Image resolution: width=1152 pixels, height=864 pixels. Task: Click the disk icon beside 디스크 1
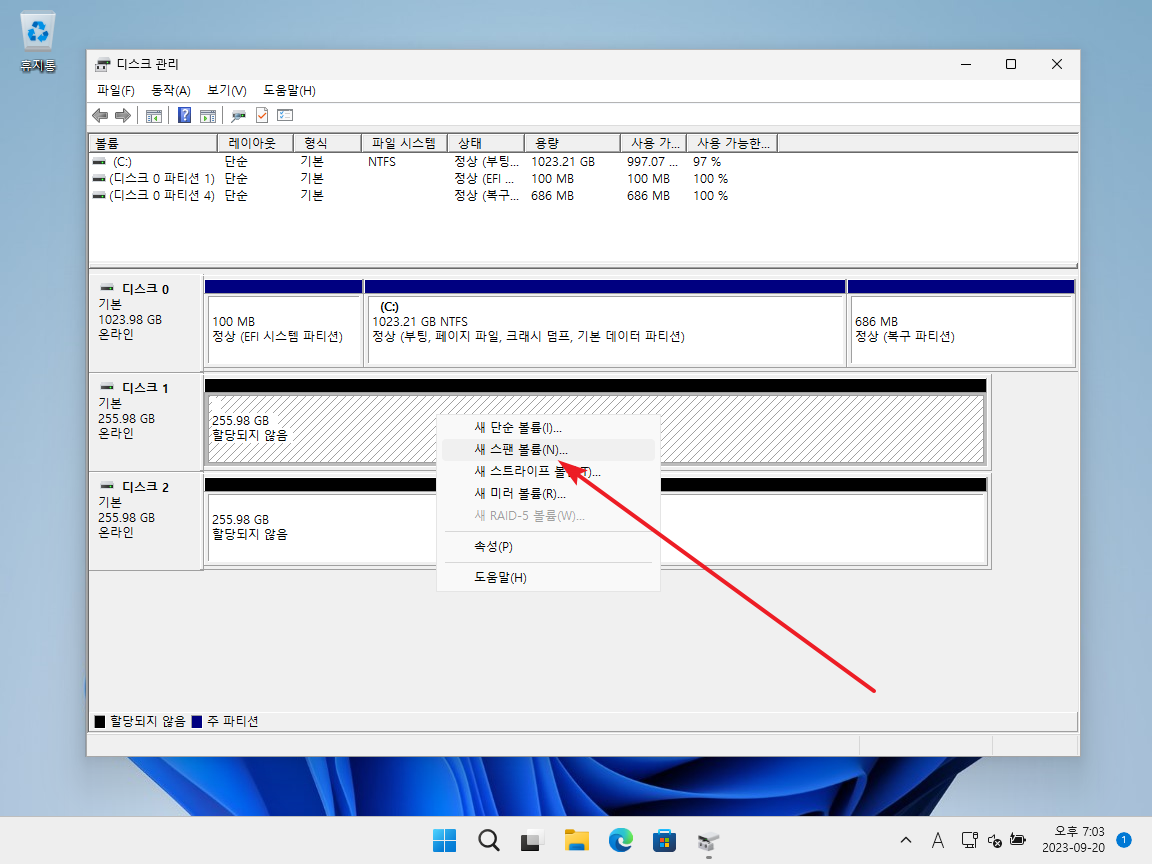pos(107,387)
